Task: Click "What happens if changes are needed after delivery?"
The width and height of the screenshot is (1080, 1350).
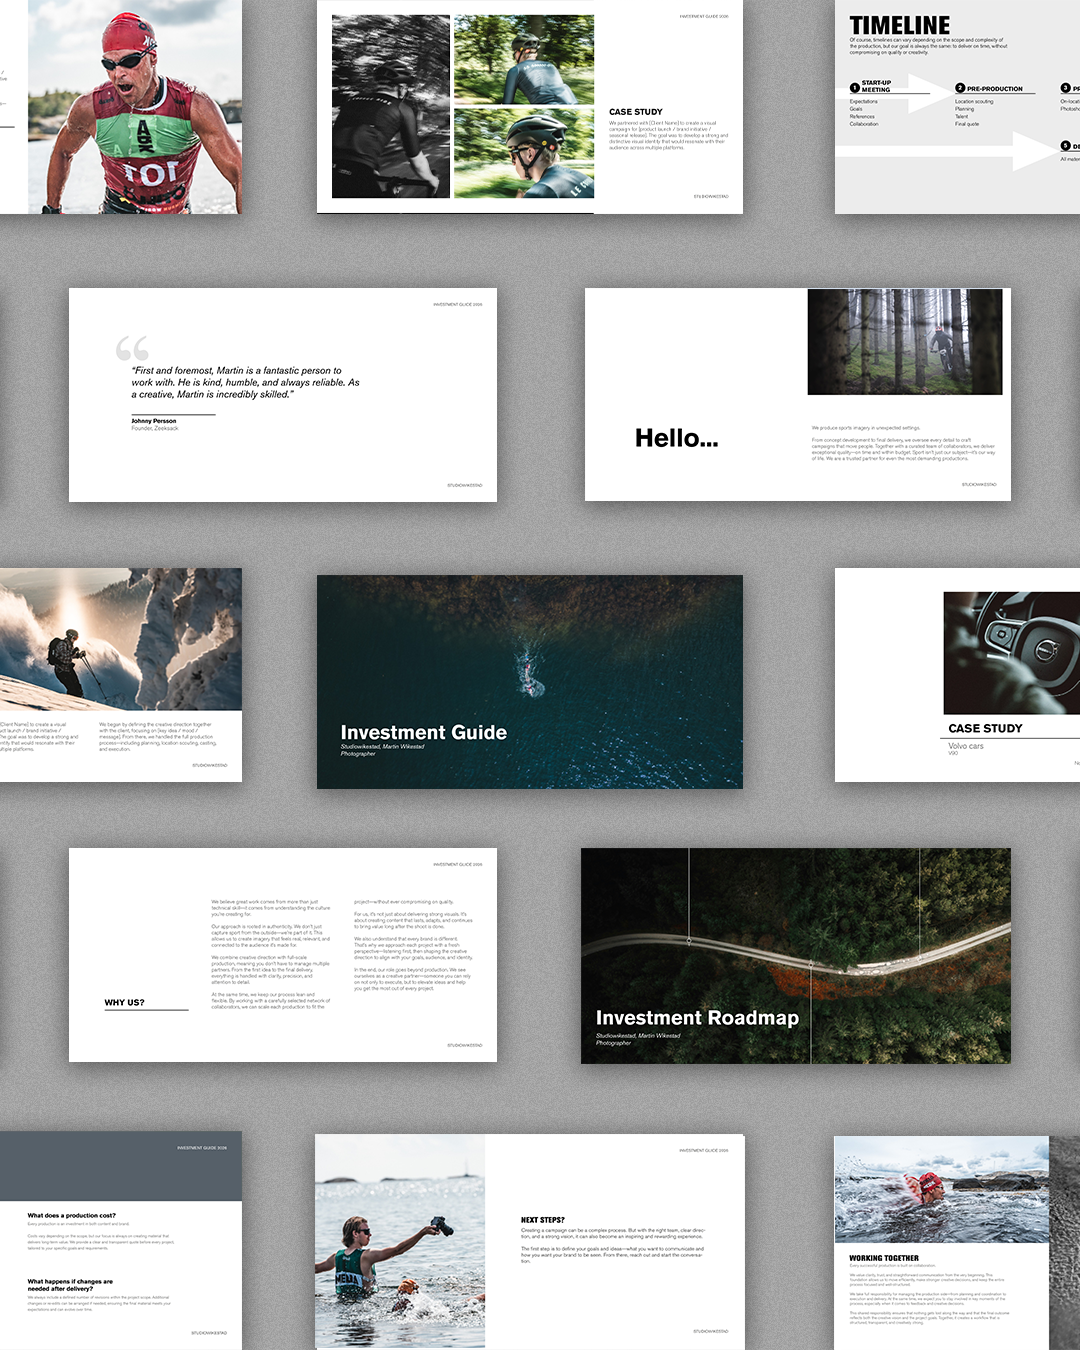Action: click(x=70, y=1285)
